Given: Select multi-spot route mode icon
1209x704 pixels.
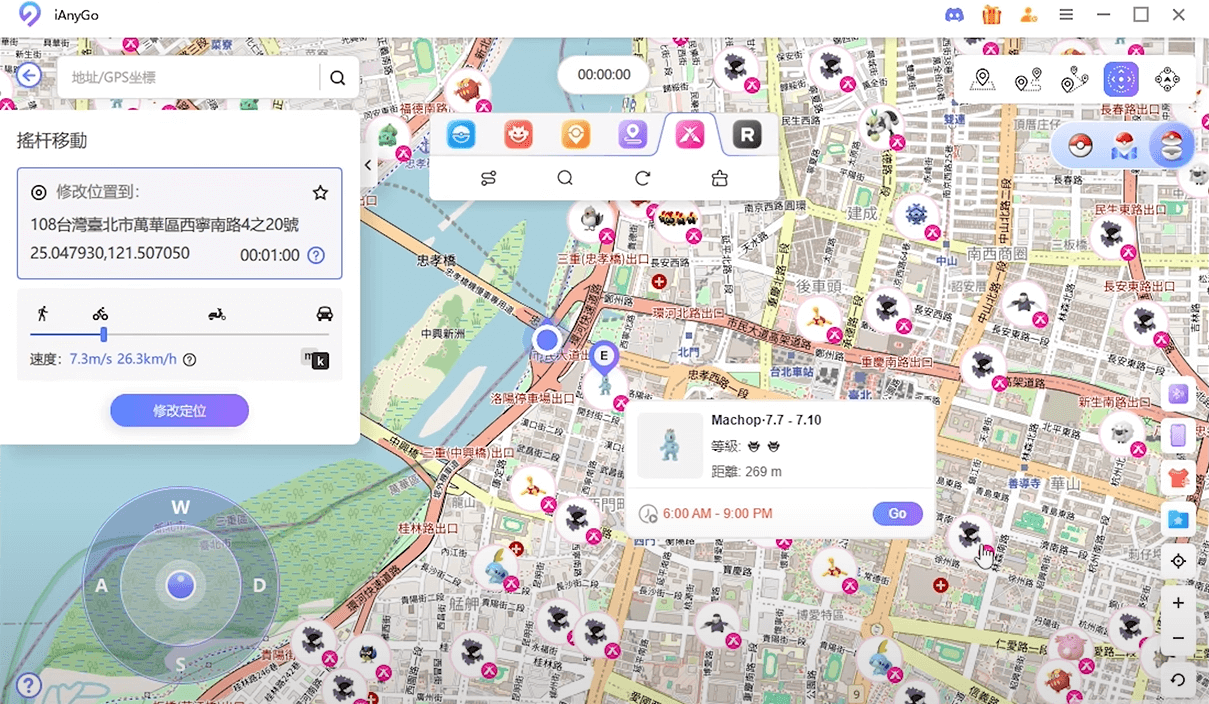Looking at the screenshot, I should click(x=1075, y=79).
